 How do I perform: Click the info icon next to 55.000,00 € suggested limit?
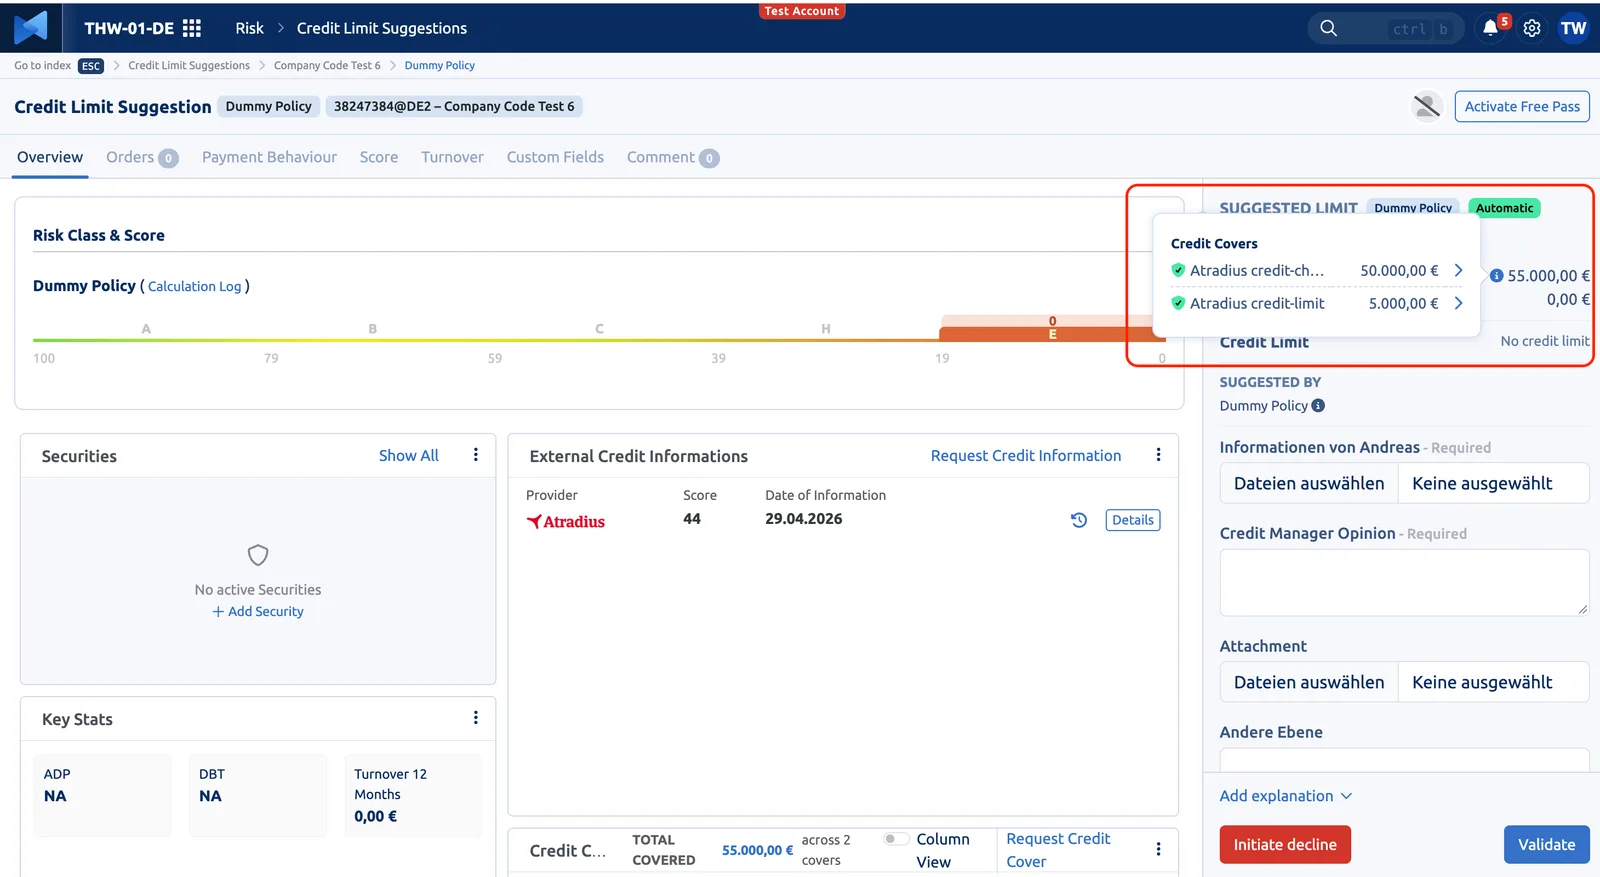[1496, 276]
